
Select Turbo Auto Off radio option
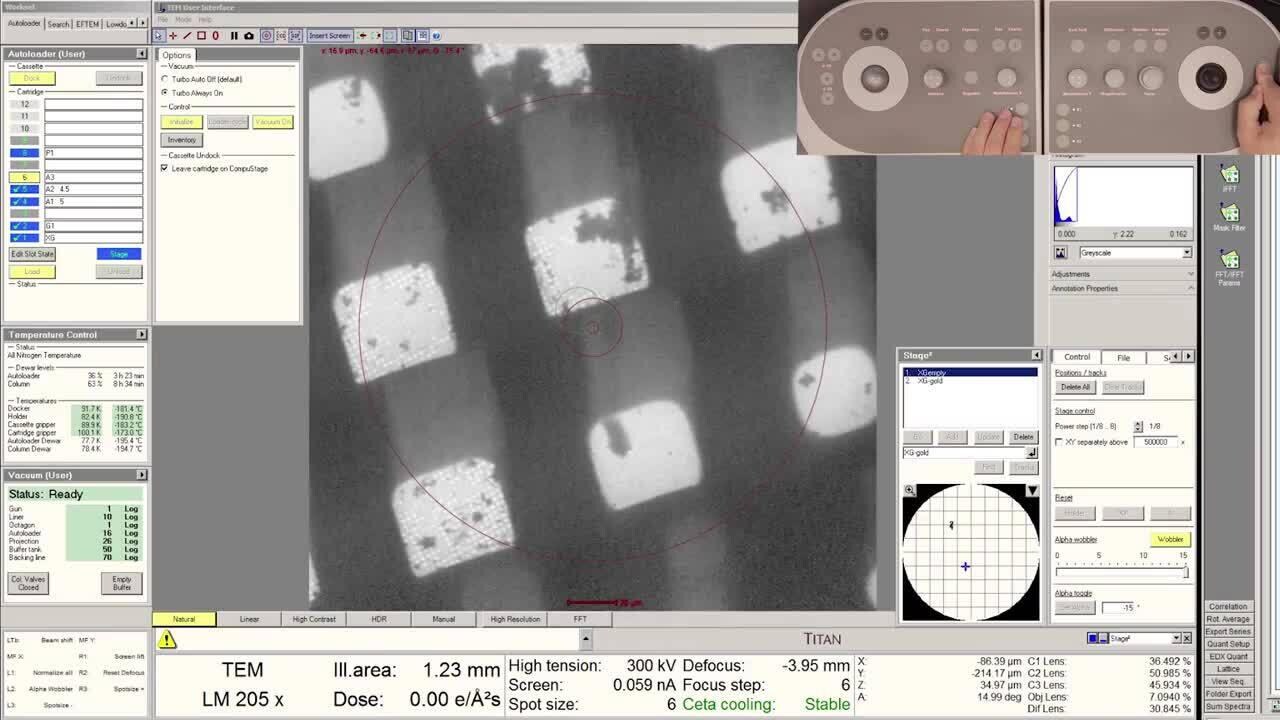coord(165,79)
